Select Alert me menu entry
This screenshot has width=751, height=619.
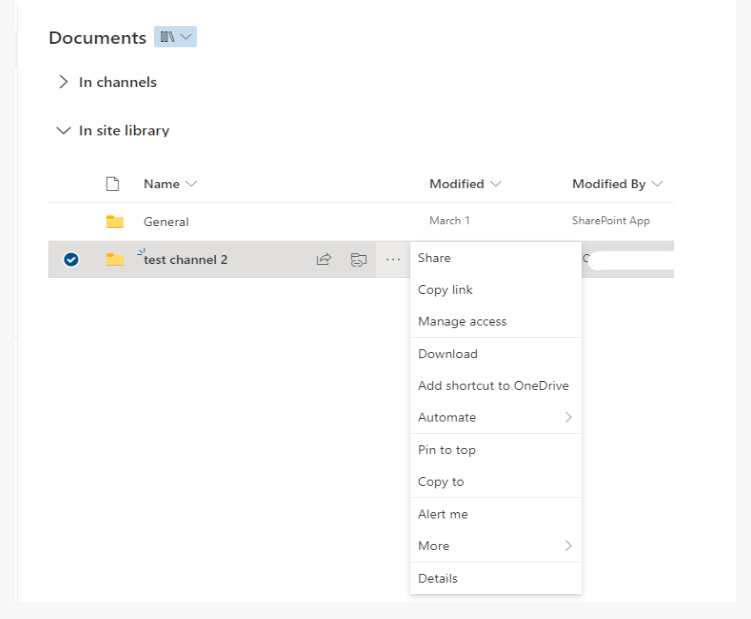click(496, 514)
